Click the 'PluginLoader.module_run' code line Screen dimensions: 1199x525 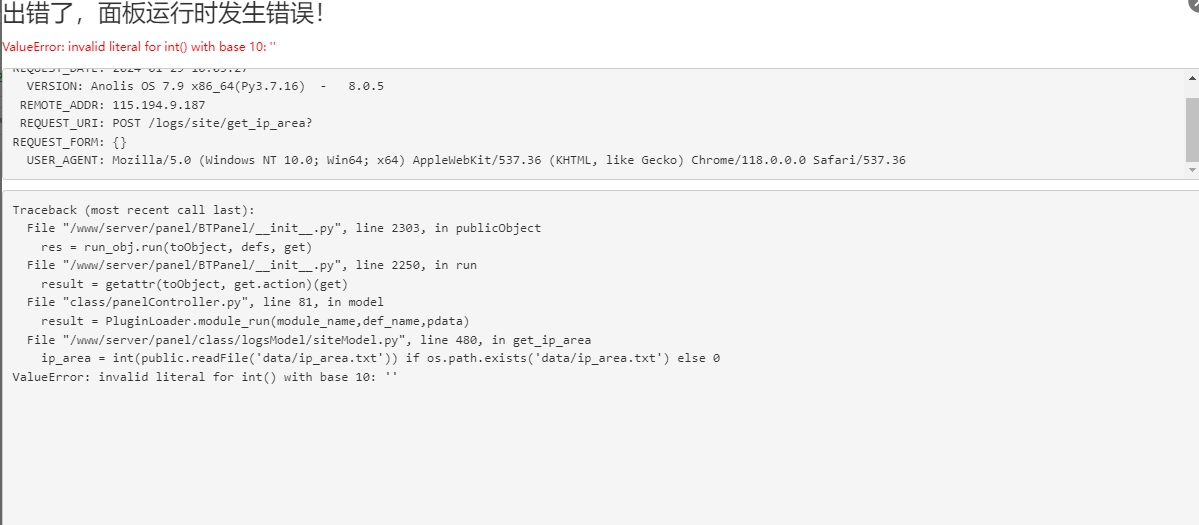[x=255, y=321]
